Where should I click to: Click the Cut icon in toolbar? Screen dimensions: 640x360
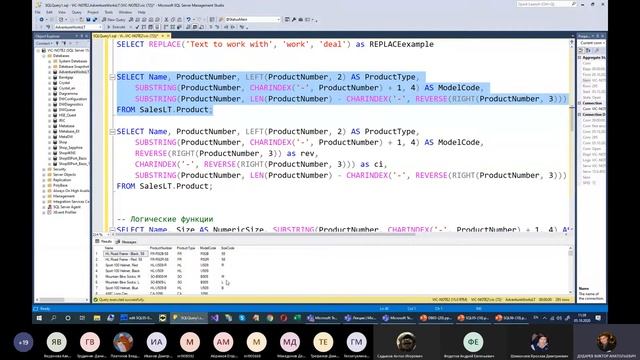tap(166, 20)
